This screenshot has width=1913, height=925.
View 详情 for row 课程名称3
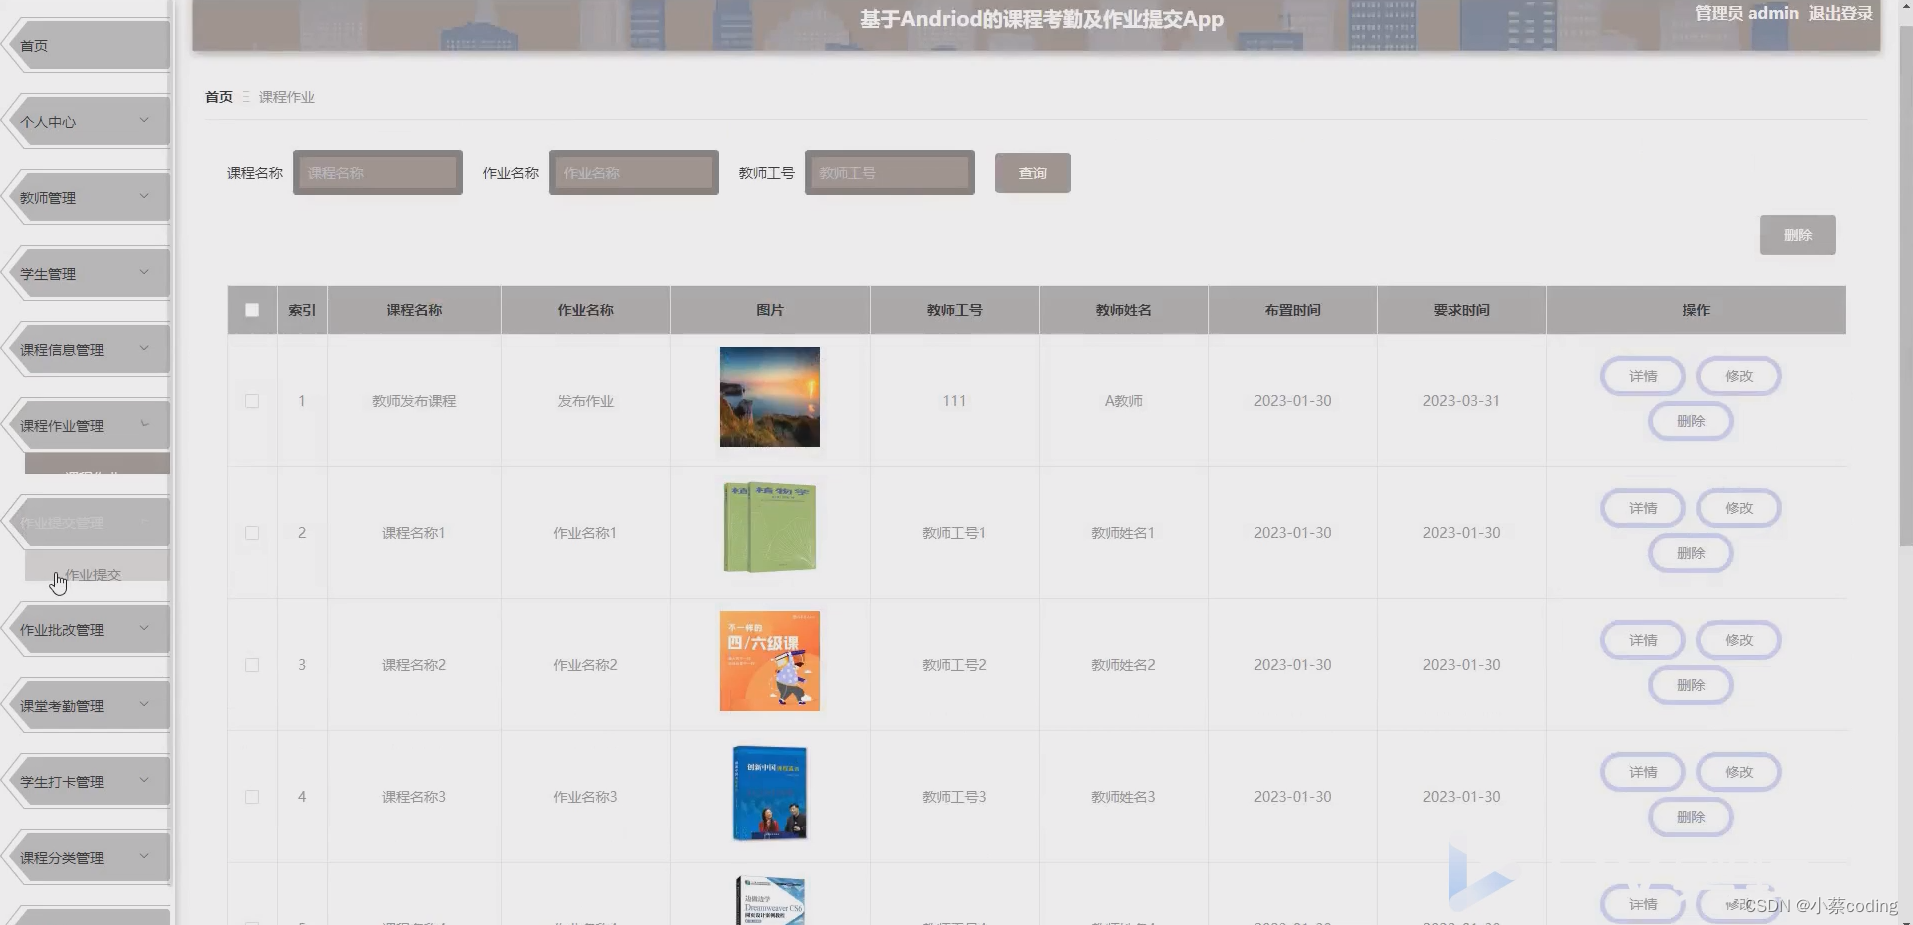1643,772
